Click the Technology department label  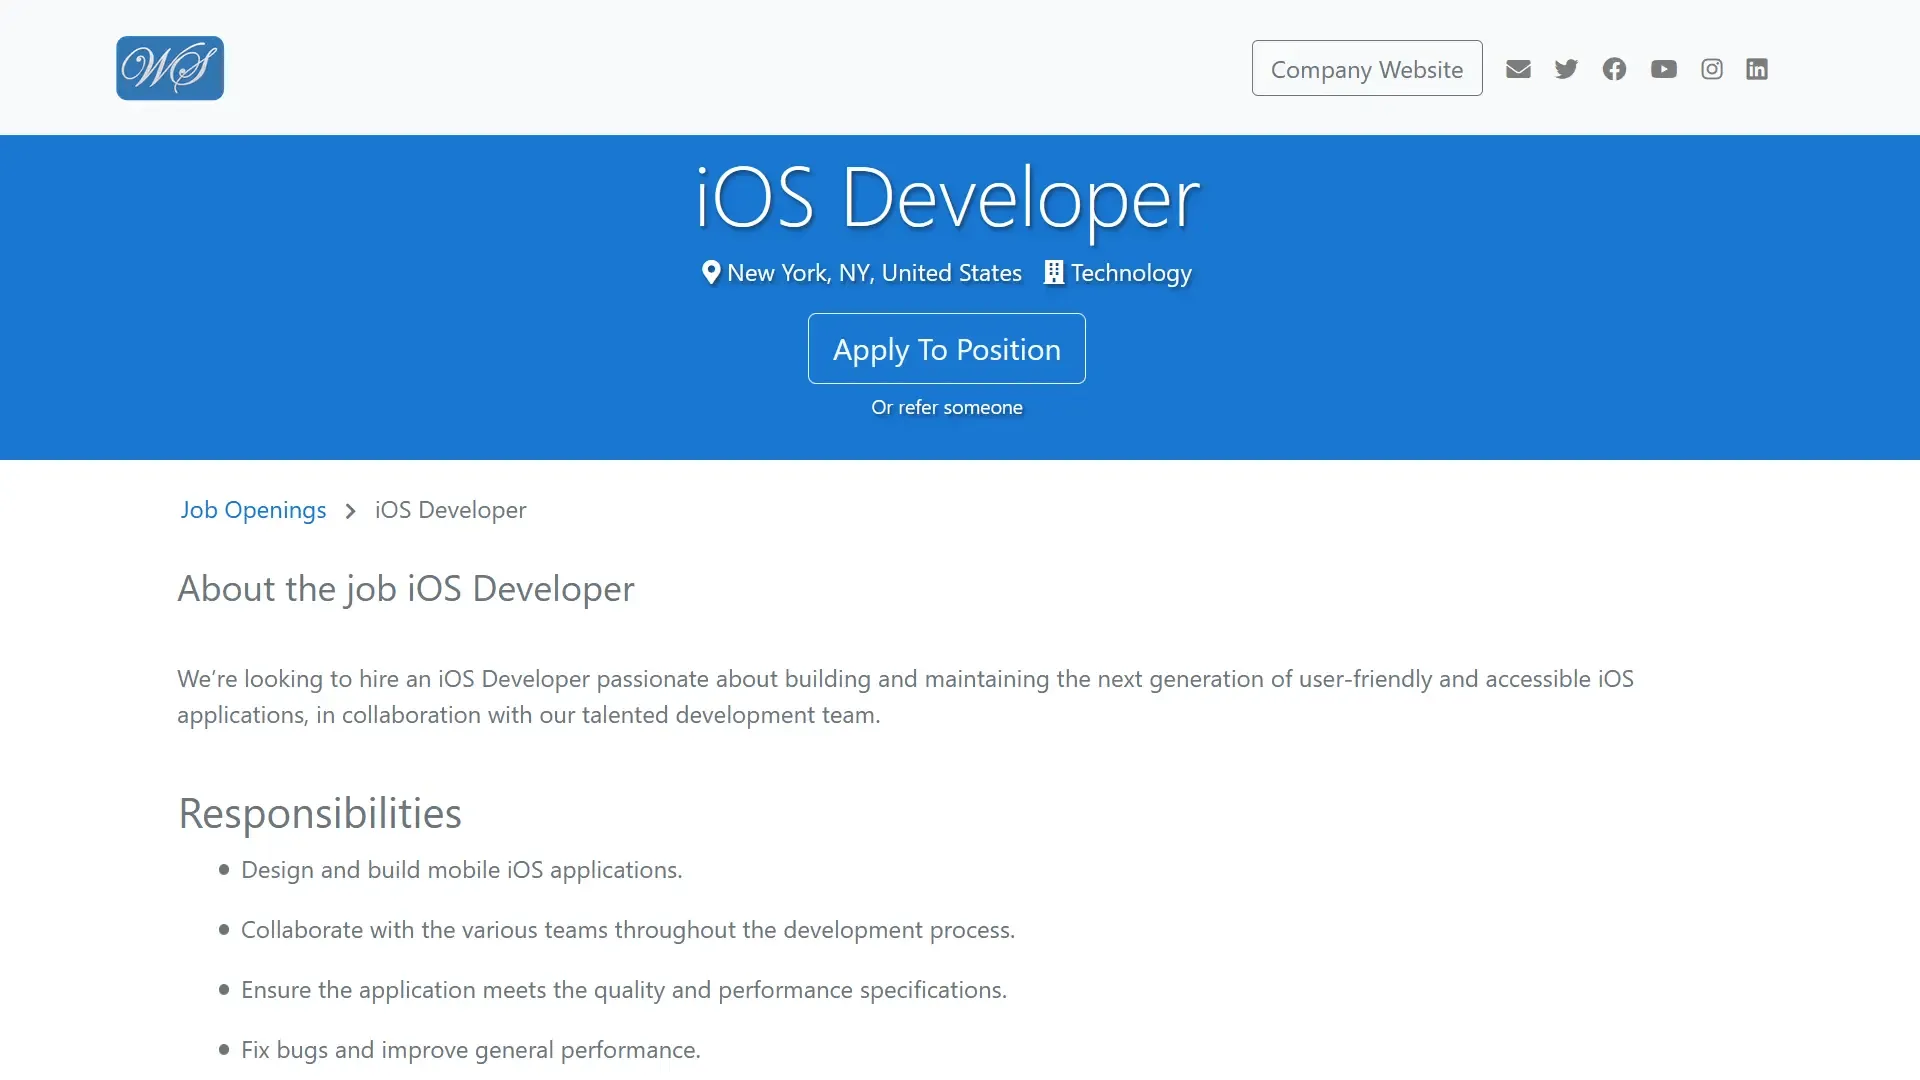[1131, 273]
